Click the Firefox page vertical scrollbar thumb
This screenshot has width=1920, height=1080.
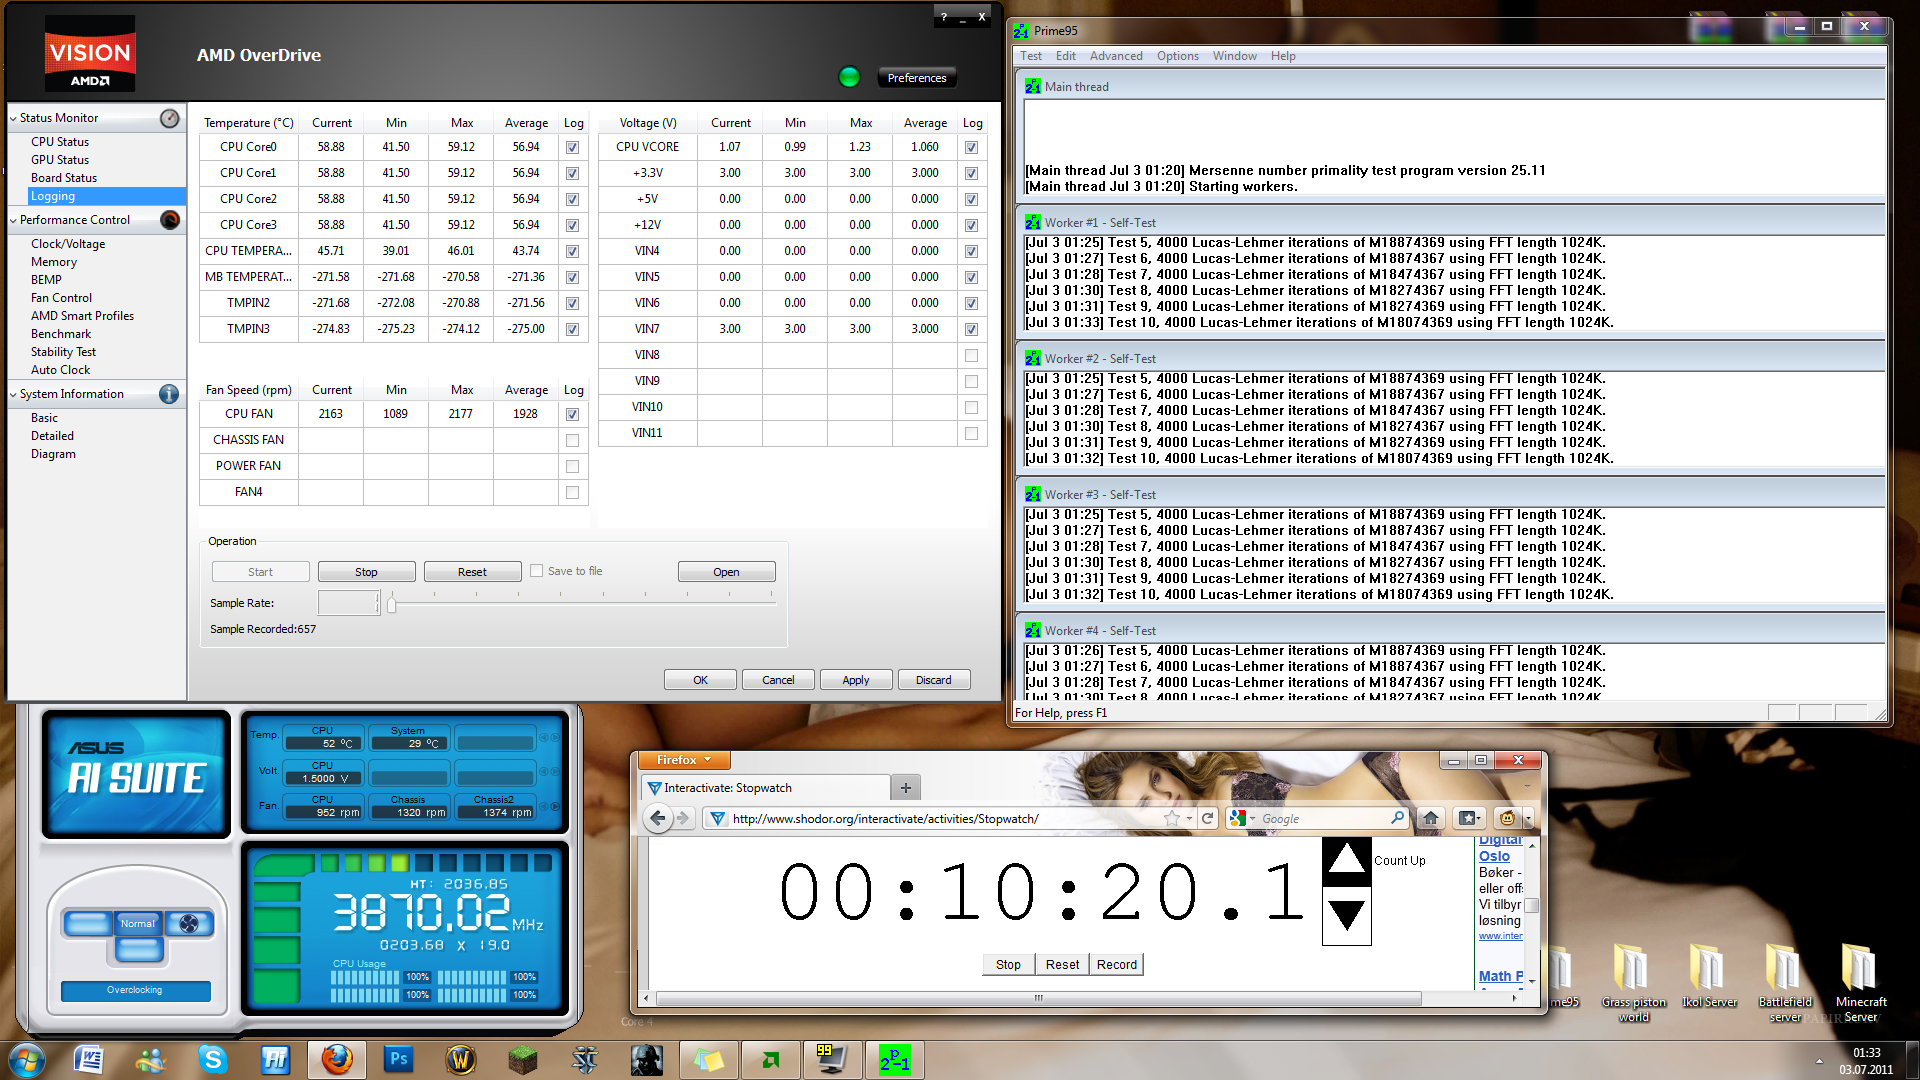1531,905
